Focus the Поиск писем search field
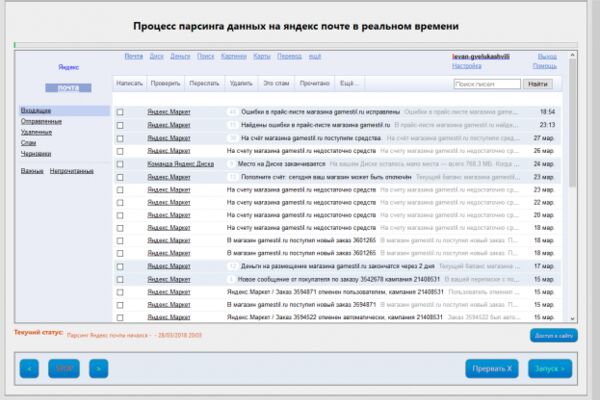This screenshot has height=400, width=600. coord(487,84)
